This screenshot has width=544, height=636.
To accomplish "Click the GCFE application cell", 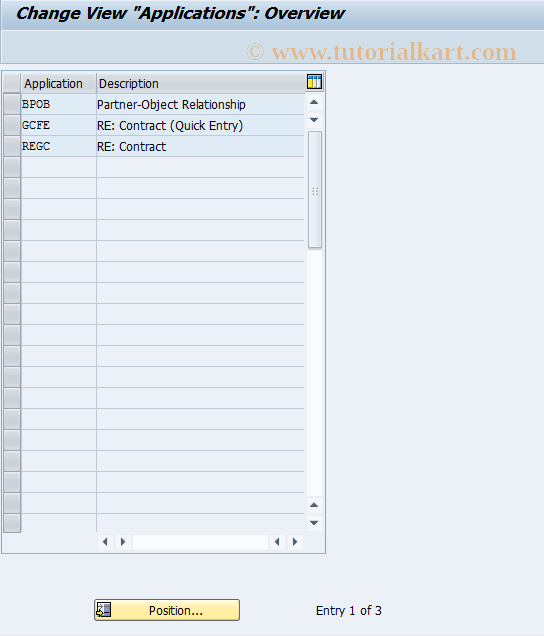I will click(58, 125).
